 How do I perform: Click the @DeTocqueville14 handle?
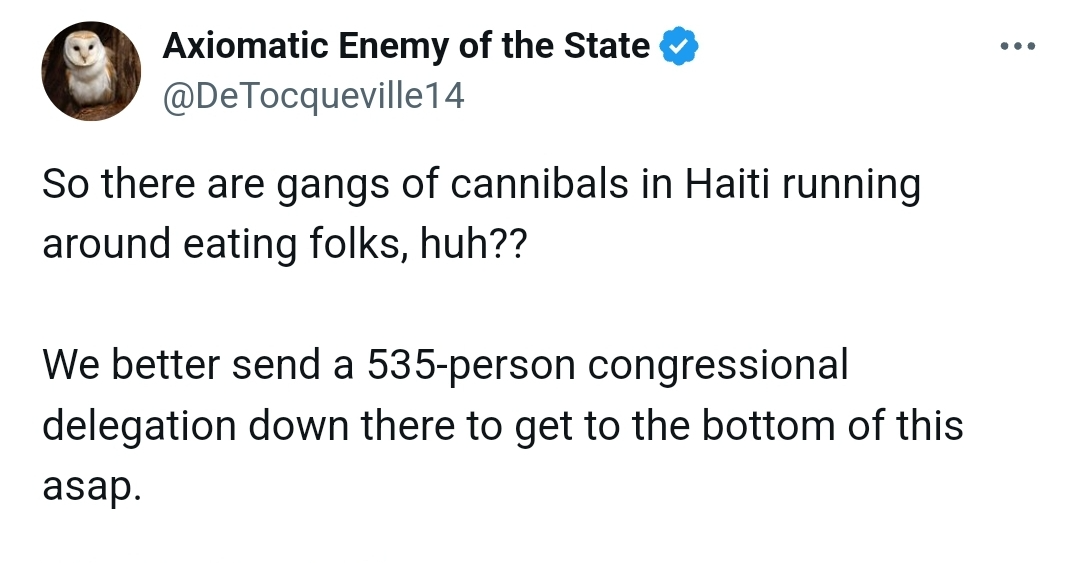pyautogui.click(x=313, y=97)
